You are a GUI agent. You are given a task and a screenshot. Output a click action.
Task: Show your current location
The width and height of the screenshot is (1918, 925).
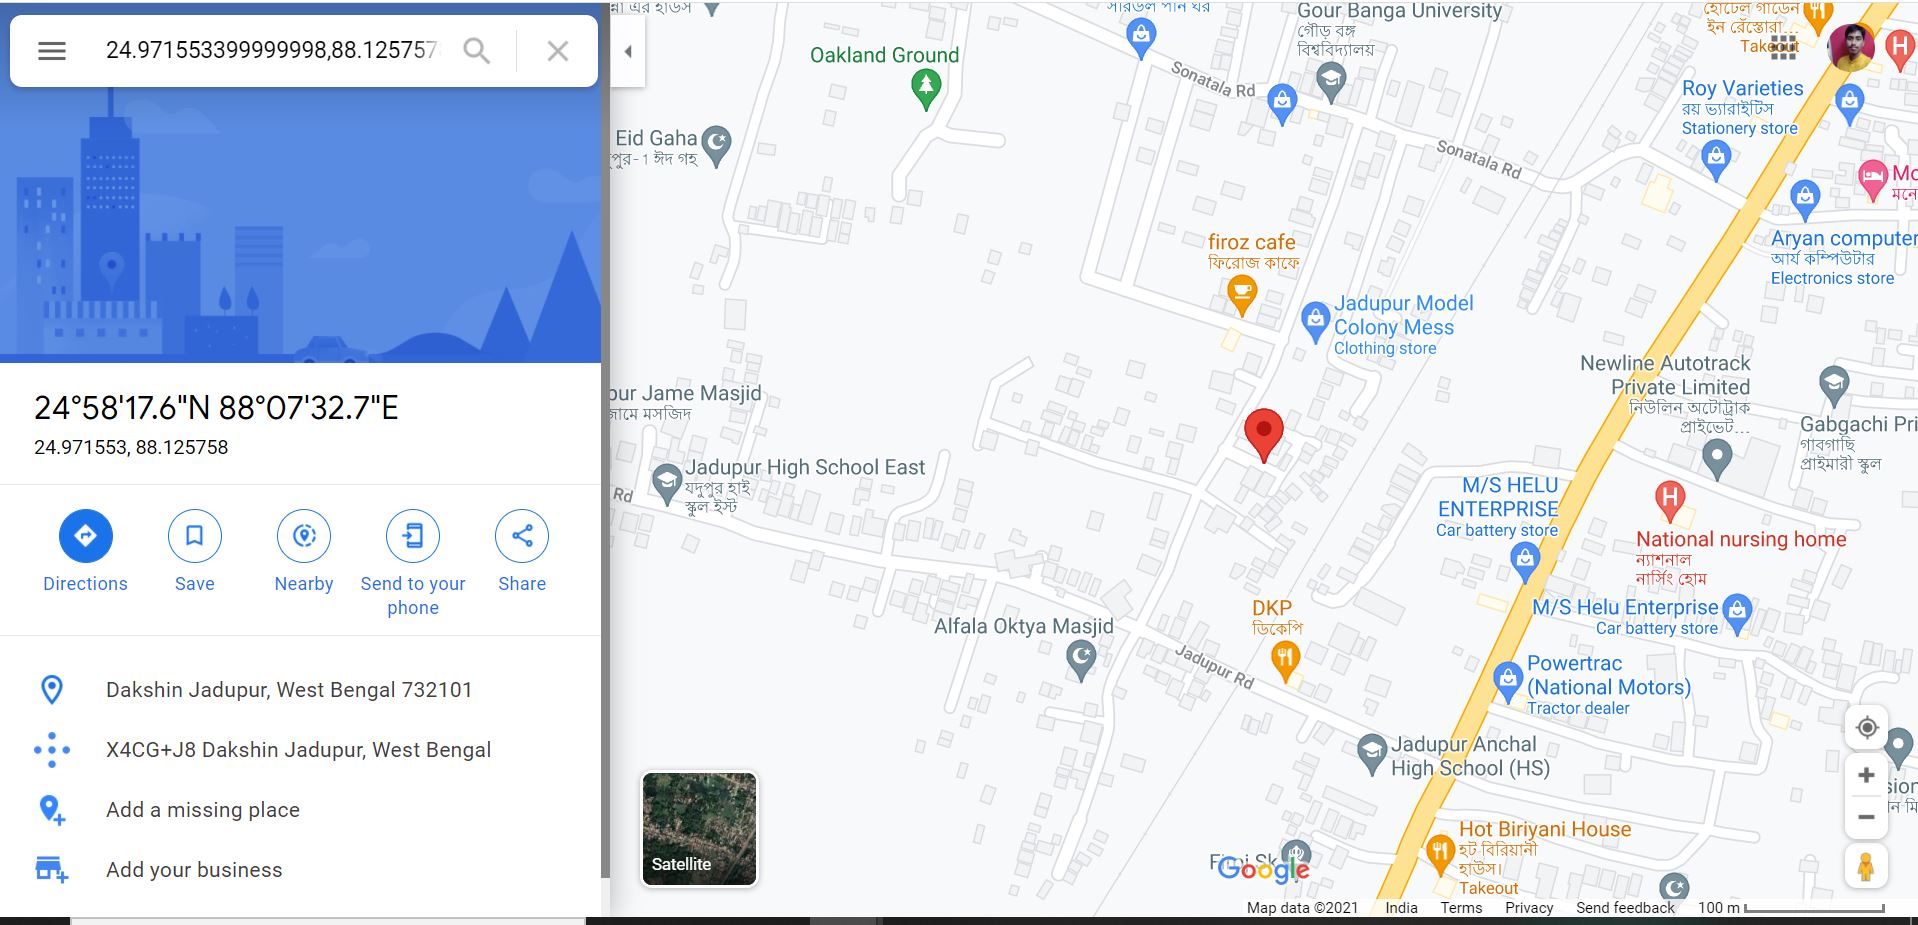tap(1866, 727)
